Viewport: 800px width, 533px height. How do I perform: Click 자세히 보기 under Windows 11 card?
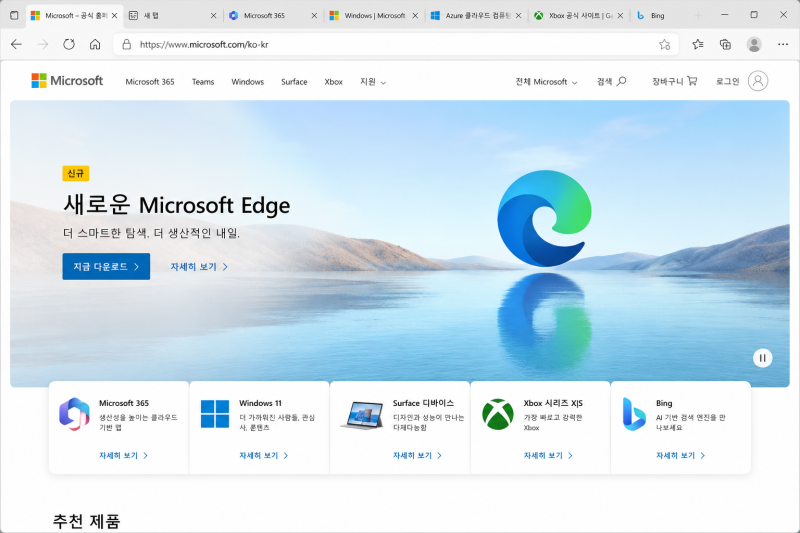pos(264,455)
